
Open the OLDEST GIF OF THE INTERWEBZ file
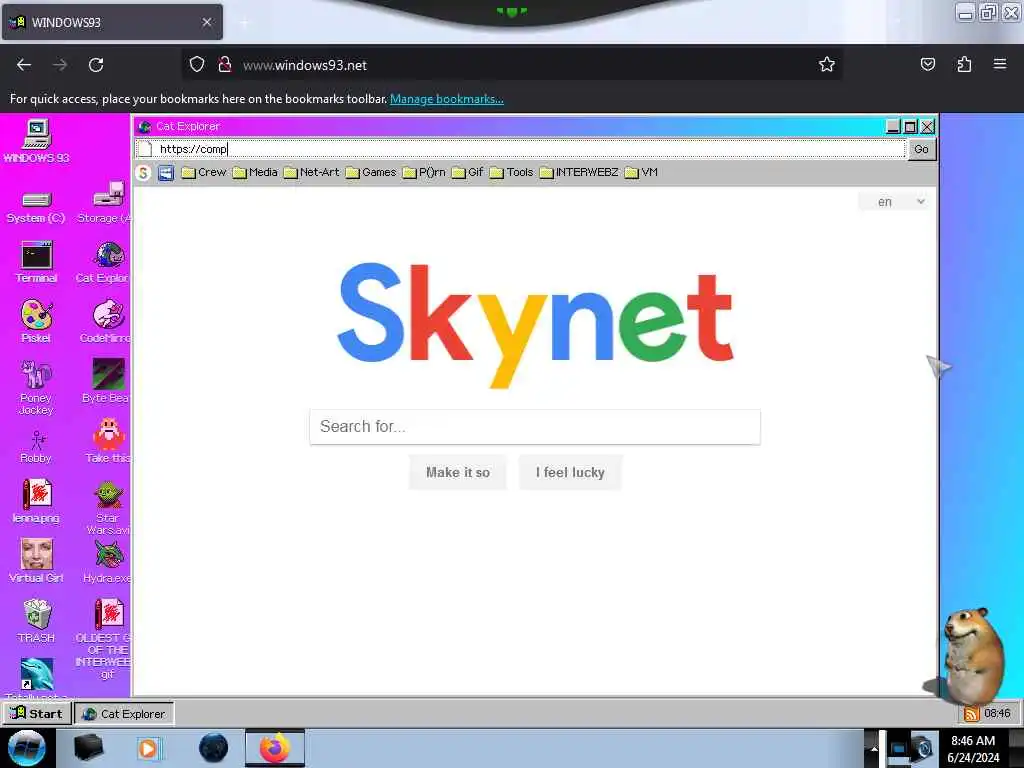[x=106, y=639]
